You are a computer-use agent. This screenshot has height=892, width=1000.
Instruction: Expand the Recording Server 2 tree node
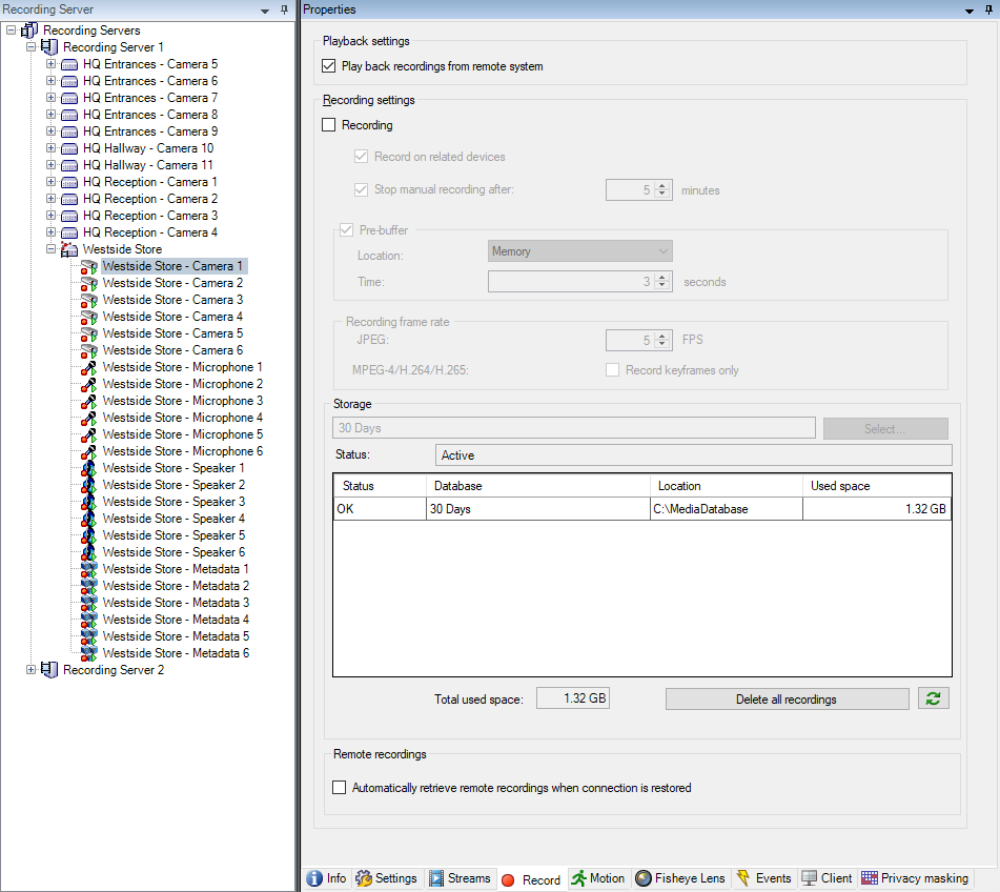click(31, 670)
